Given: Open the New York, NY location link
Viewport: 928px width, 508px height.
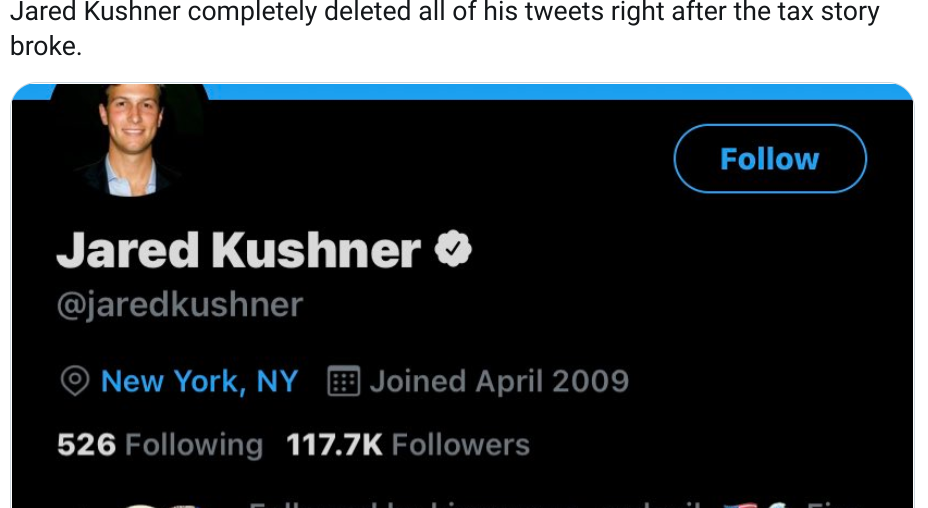Looking at the screenshot, I should point(199,381).
